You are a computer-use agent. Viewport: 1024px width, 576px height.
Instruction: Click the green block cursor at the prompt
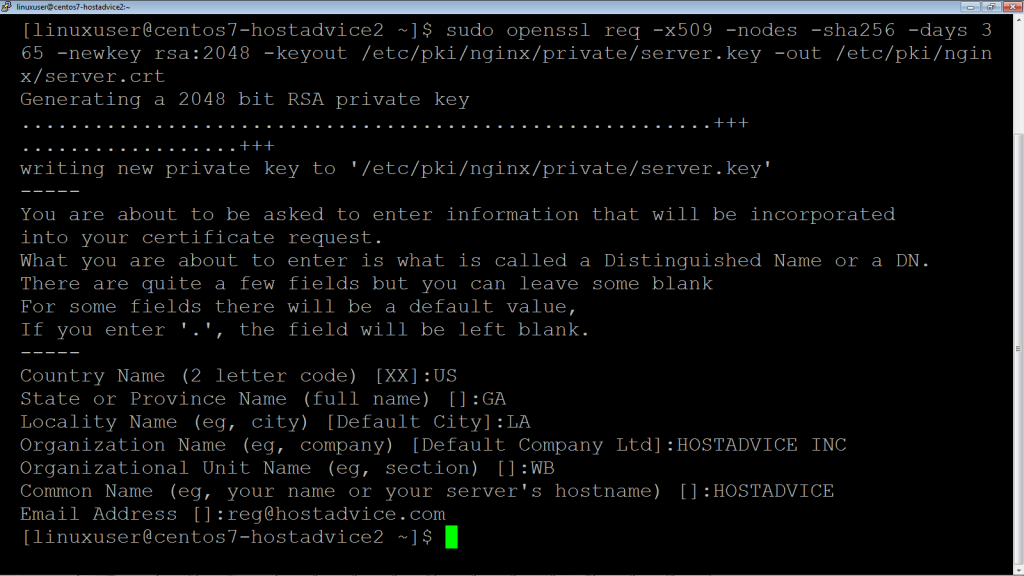coord(450,537)
